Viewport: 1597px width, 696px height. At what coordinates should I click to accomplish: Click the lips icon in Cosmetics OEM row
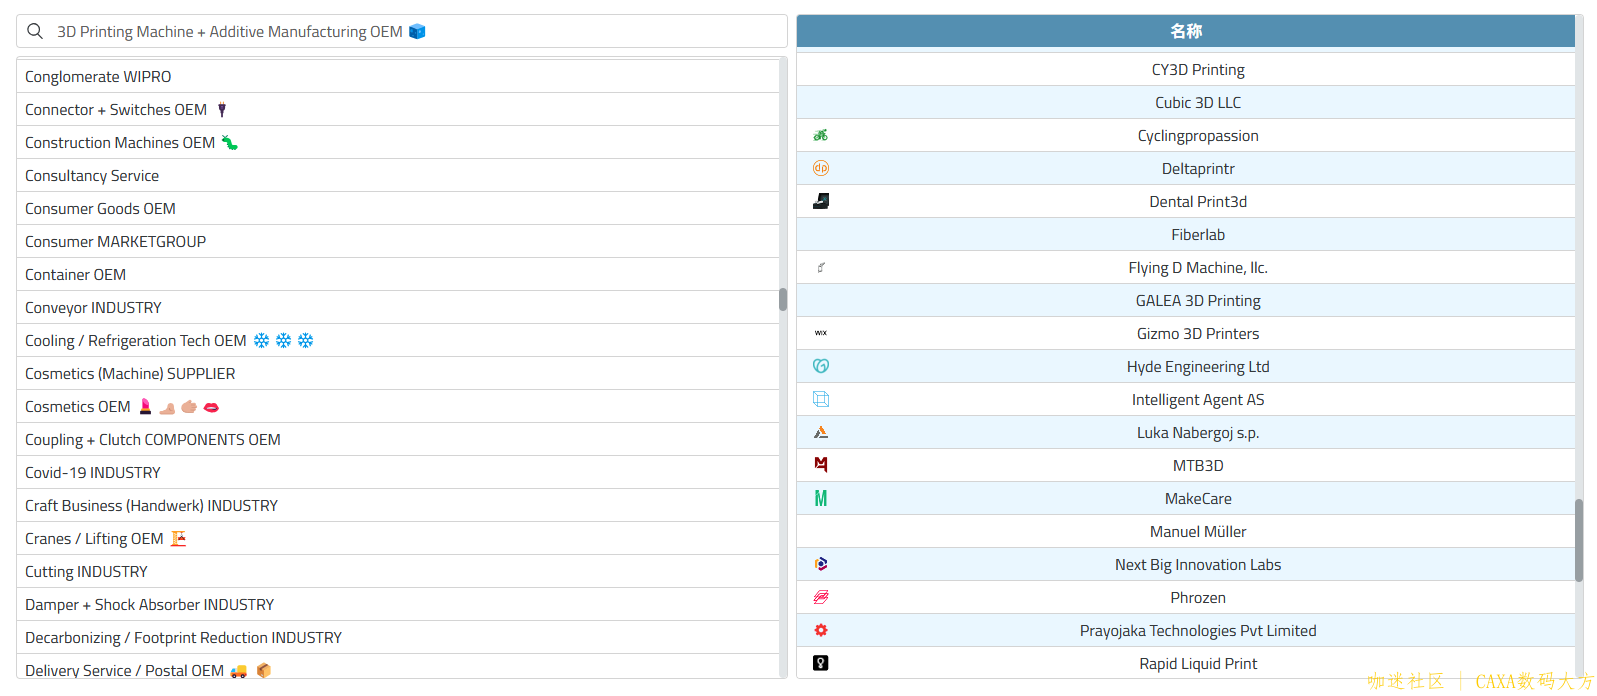coord(211,407)
